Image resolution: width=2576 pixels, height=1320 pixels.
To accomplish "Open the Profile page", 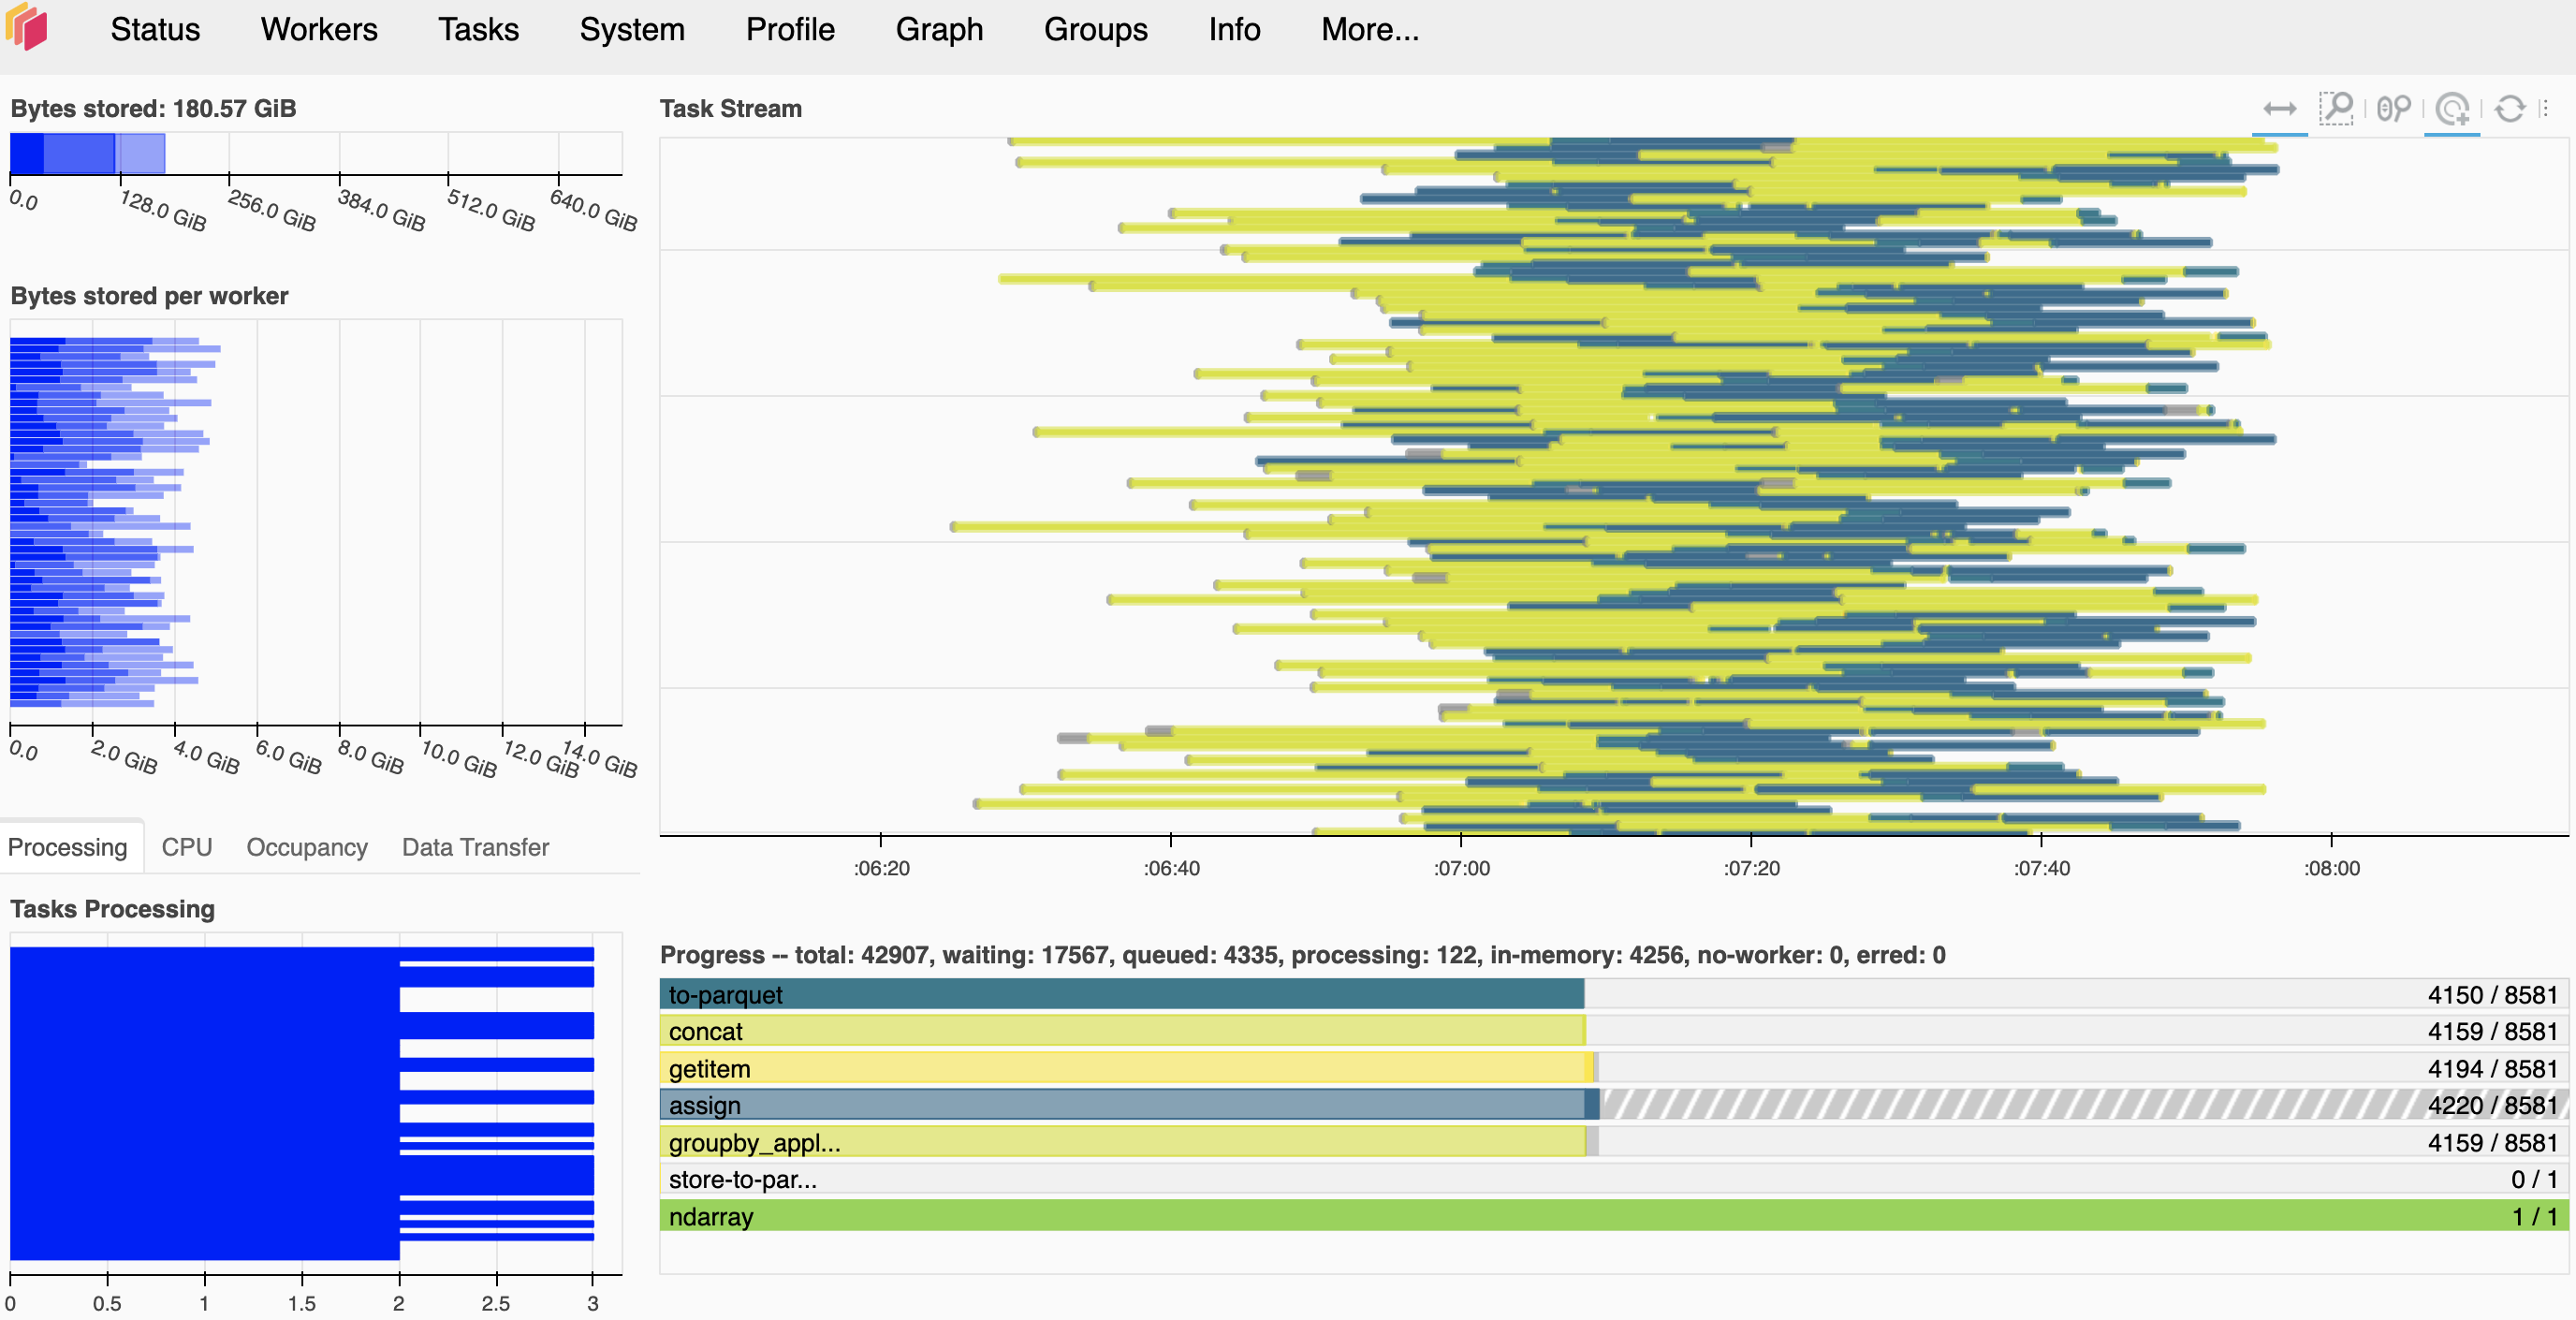I will click(x=790, y=30).
